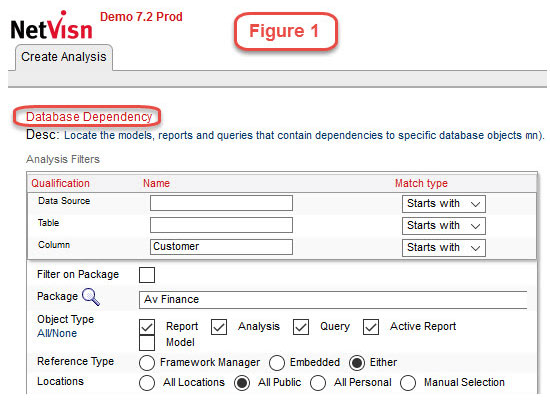Check the Model object type checkbox

click(x=147, y=343)
